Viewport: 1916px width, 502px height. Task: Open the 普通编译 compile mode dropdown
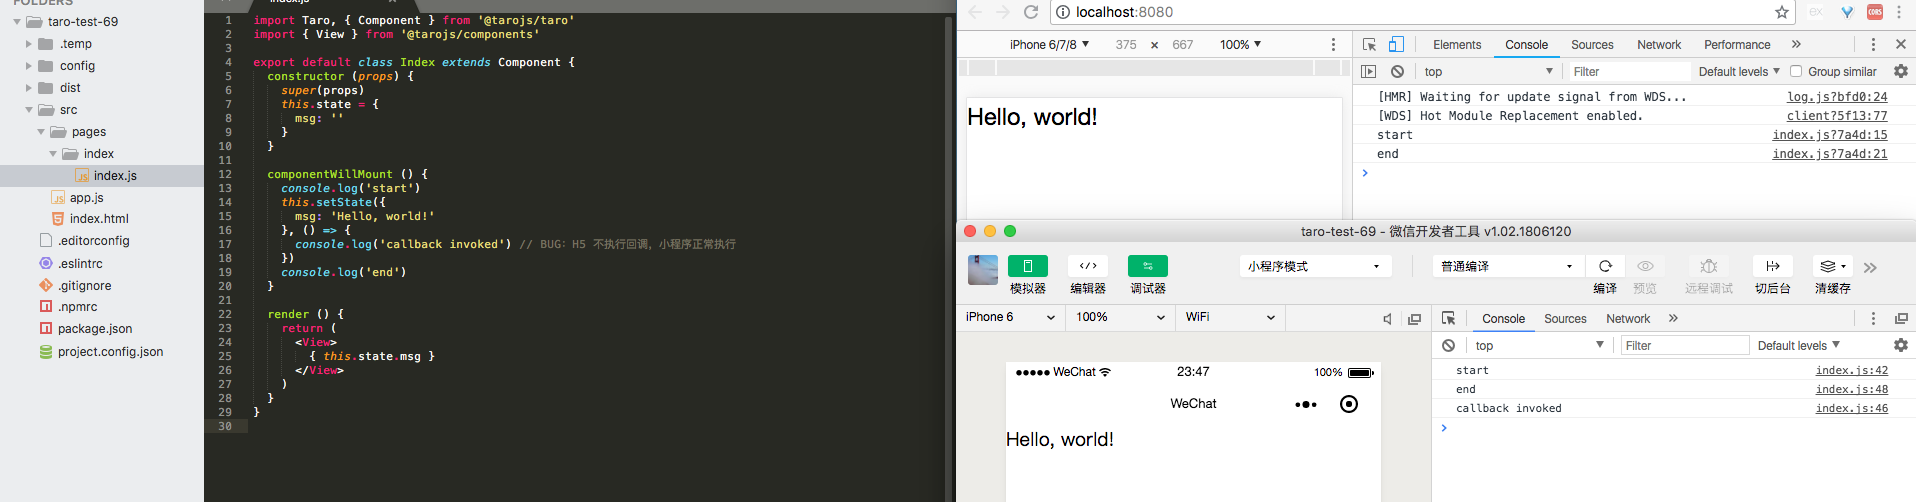point(1507,266)
